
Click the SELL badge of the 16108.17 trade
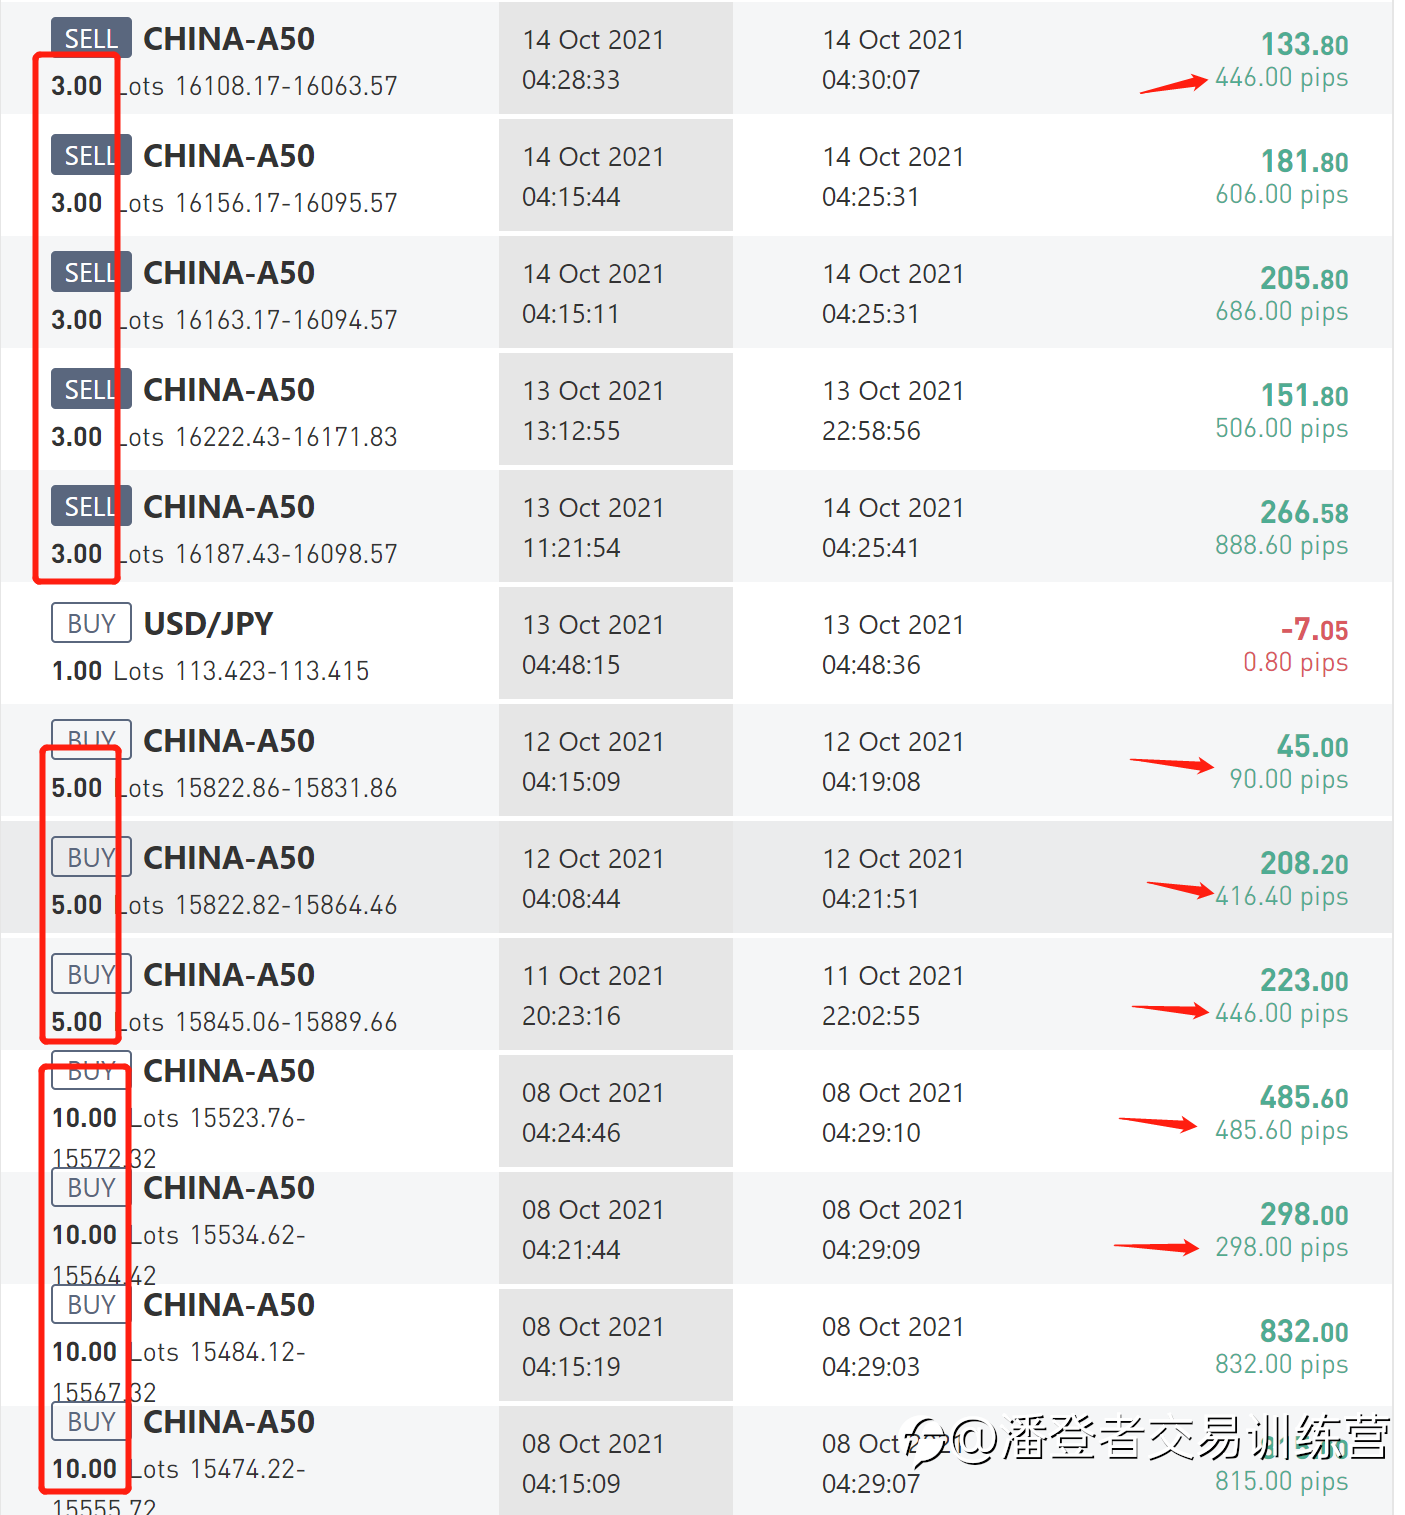click(91, 38)
